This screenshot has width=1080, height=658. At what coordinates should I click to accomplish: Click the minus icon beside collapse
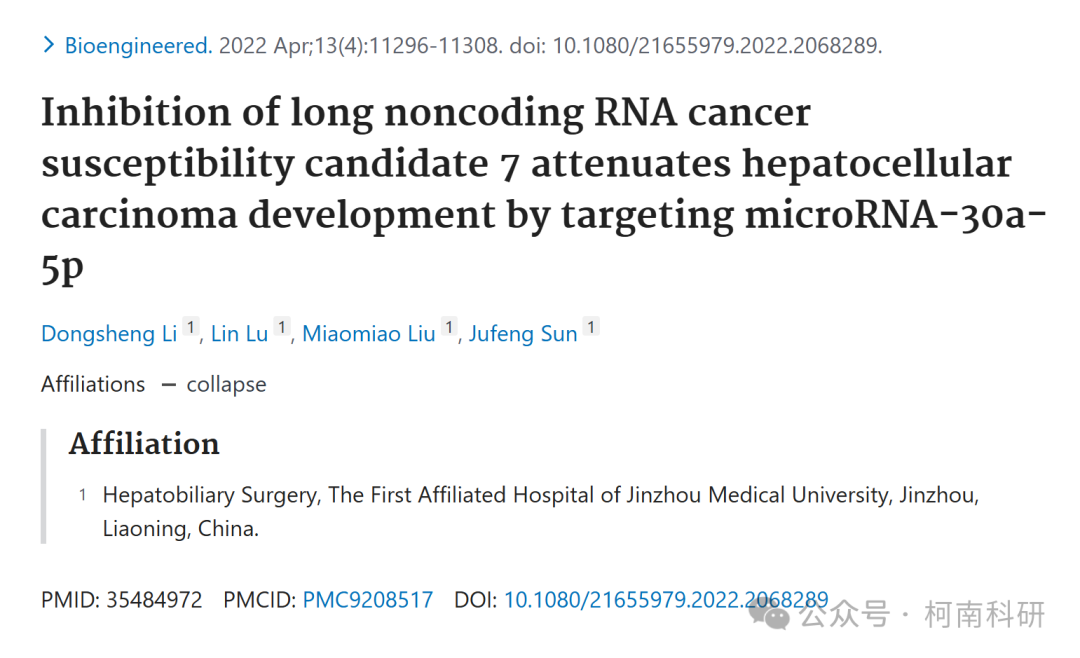pos(169,385)
